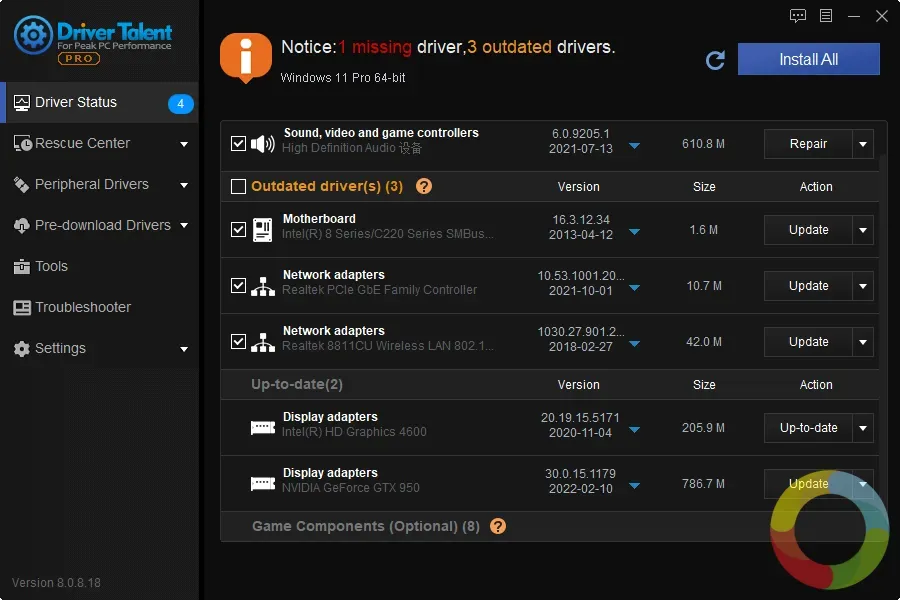Open version dropdown for Motherboard driver
The image size is (900, 600).
tap(634, 232)
